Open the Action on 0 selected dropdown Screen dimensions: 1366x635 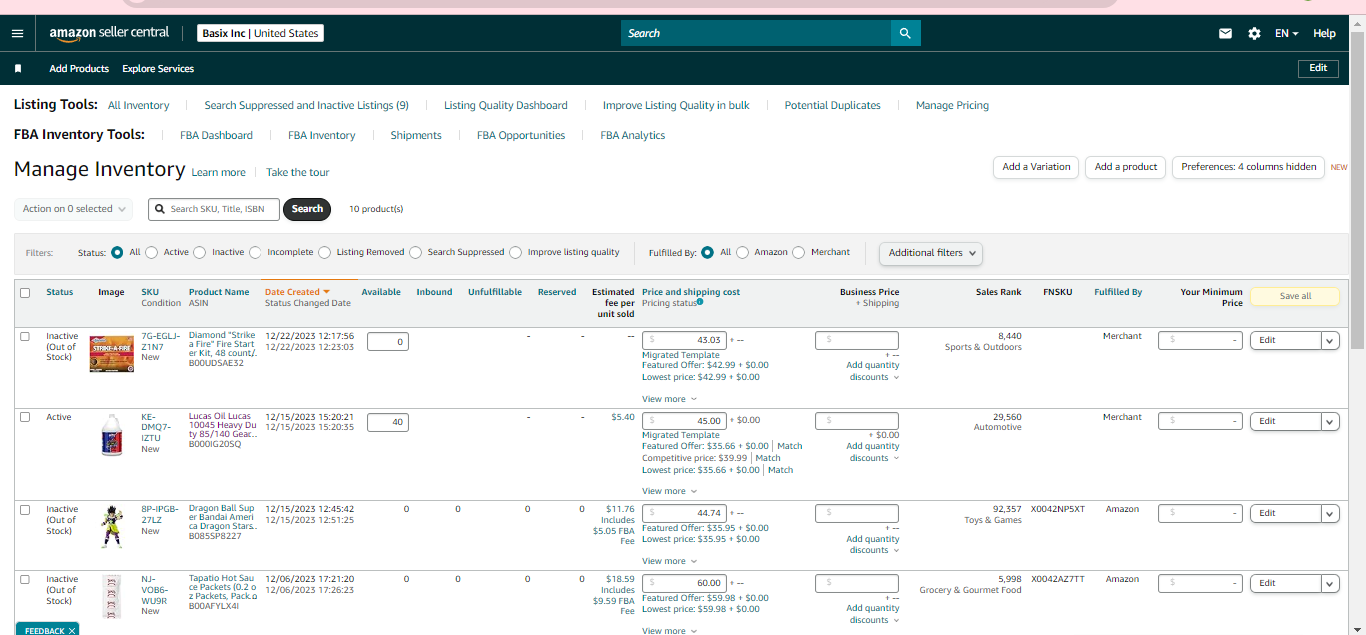[x=73, y=209]
